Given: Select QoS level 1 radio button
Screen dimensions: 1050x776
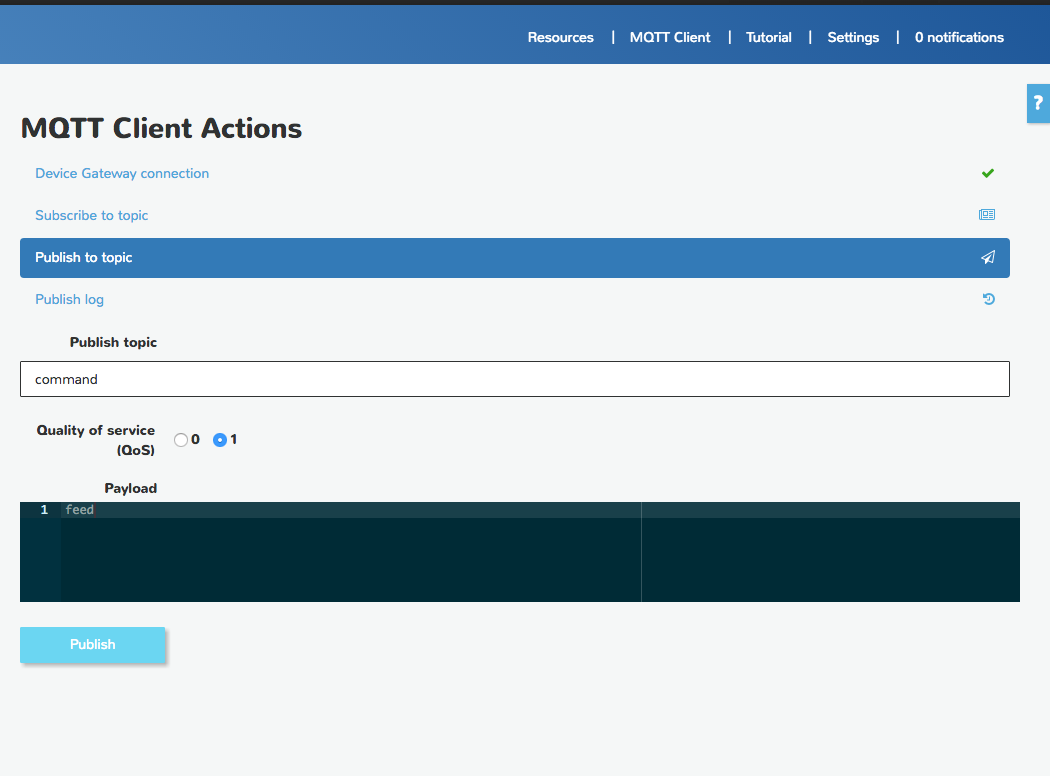Looking at the screenshot, I should click(x=220, y=440).
